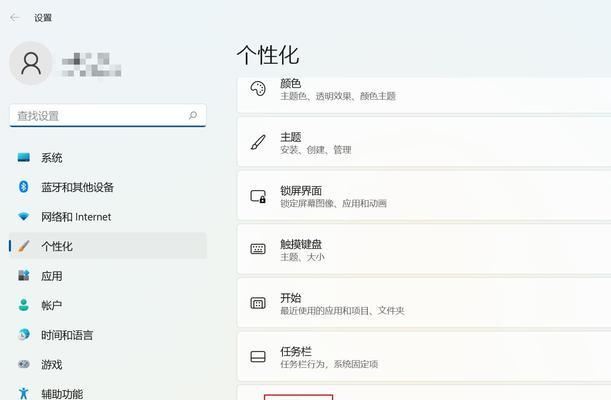Go back with the arrow icon
Image resolution: width=611 pixels, height=400 pixels.
click(x=15, y=18)
